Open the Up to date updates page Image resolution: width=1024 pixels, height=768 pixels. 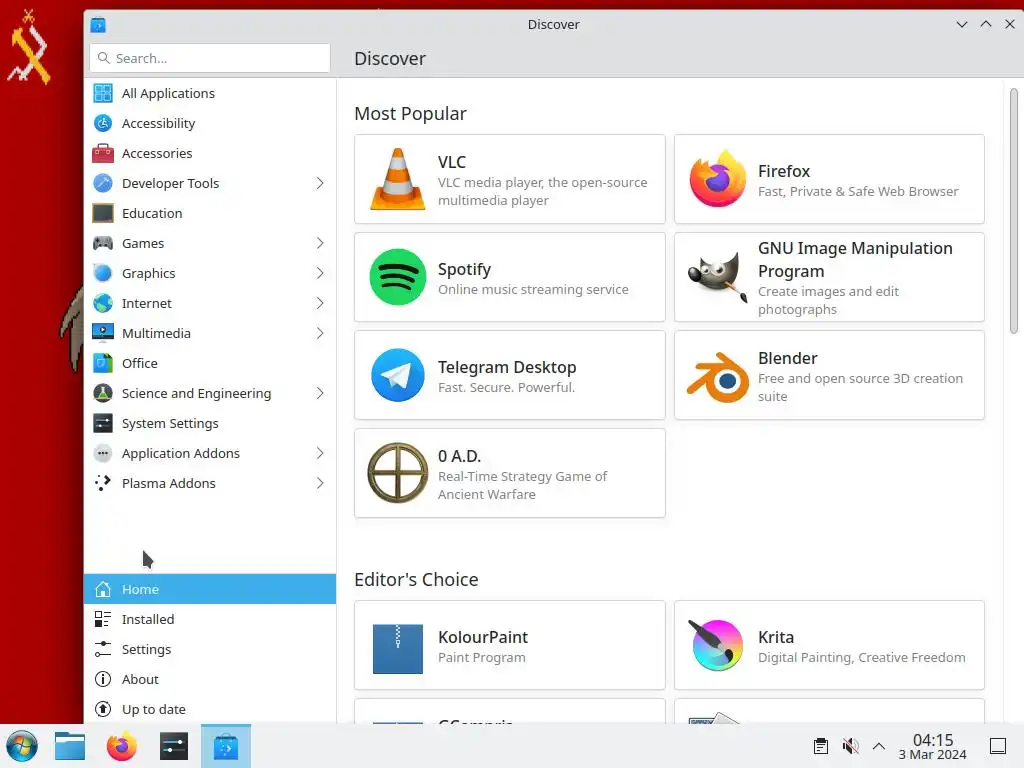tap(210, 709)
